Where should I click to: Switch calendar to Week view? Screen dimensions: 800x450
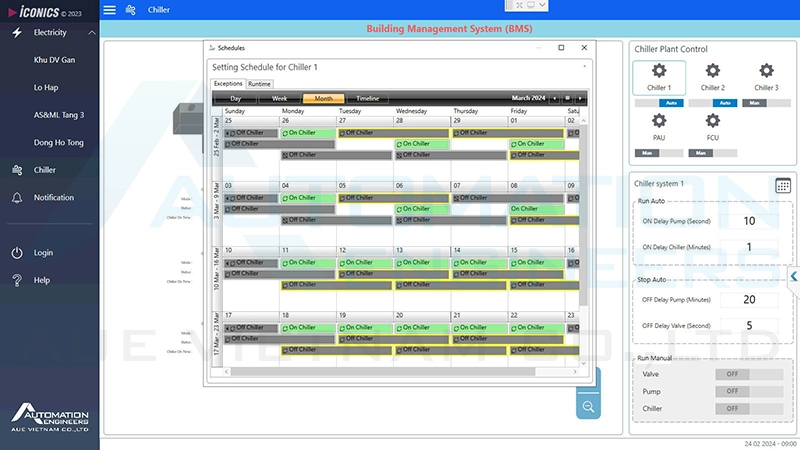[x=280, y=99]
